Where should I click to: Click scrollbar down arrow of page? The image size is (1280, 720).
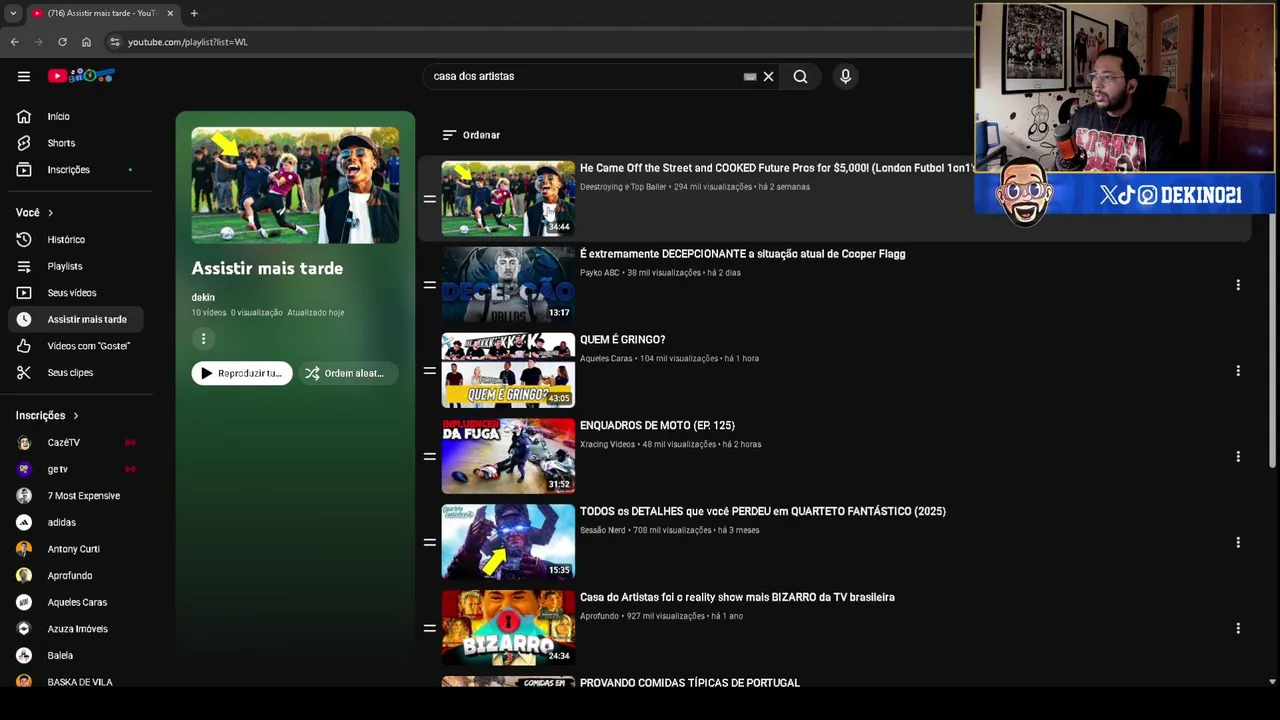click(1272, 682)
